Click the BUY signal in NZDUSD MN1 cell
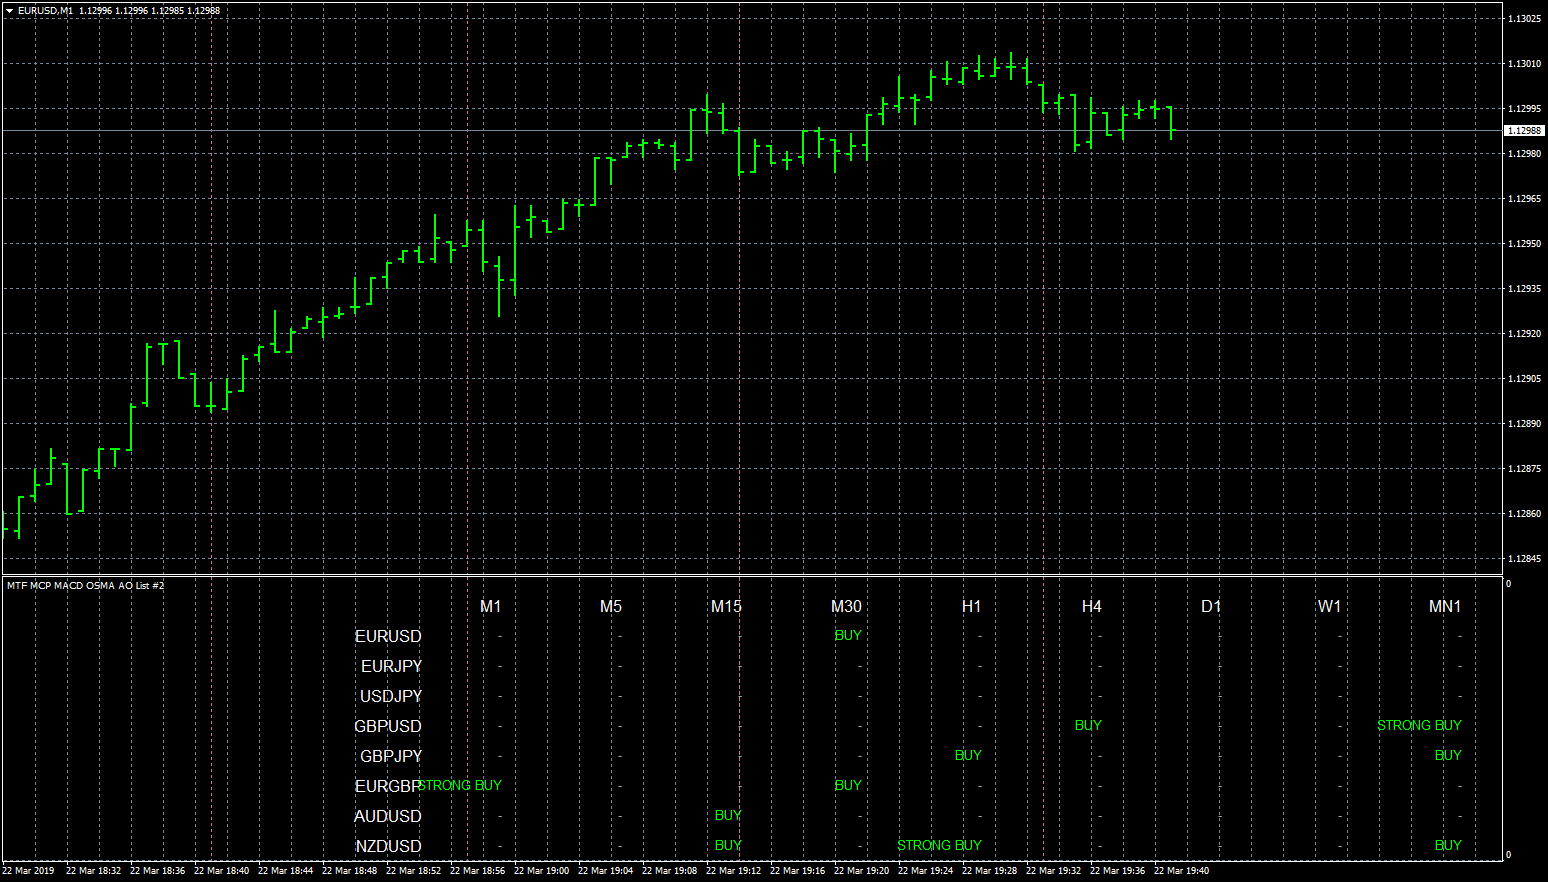The height and width of the screenshot is (882, 1548). (1448, 845)
